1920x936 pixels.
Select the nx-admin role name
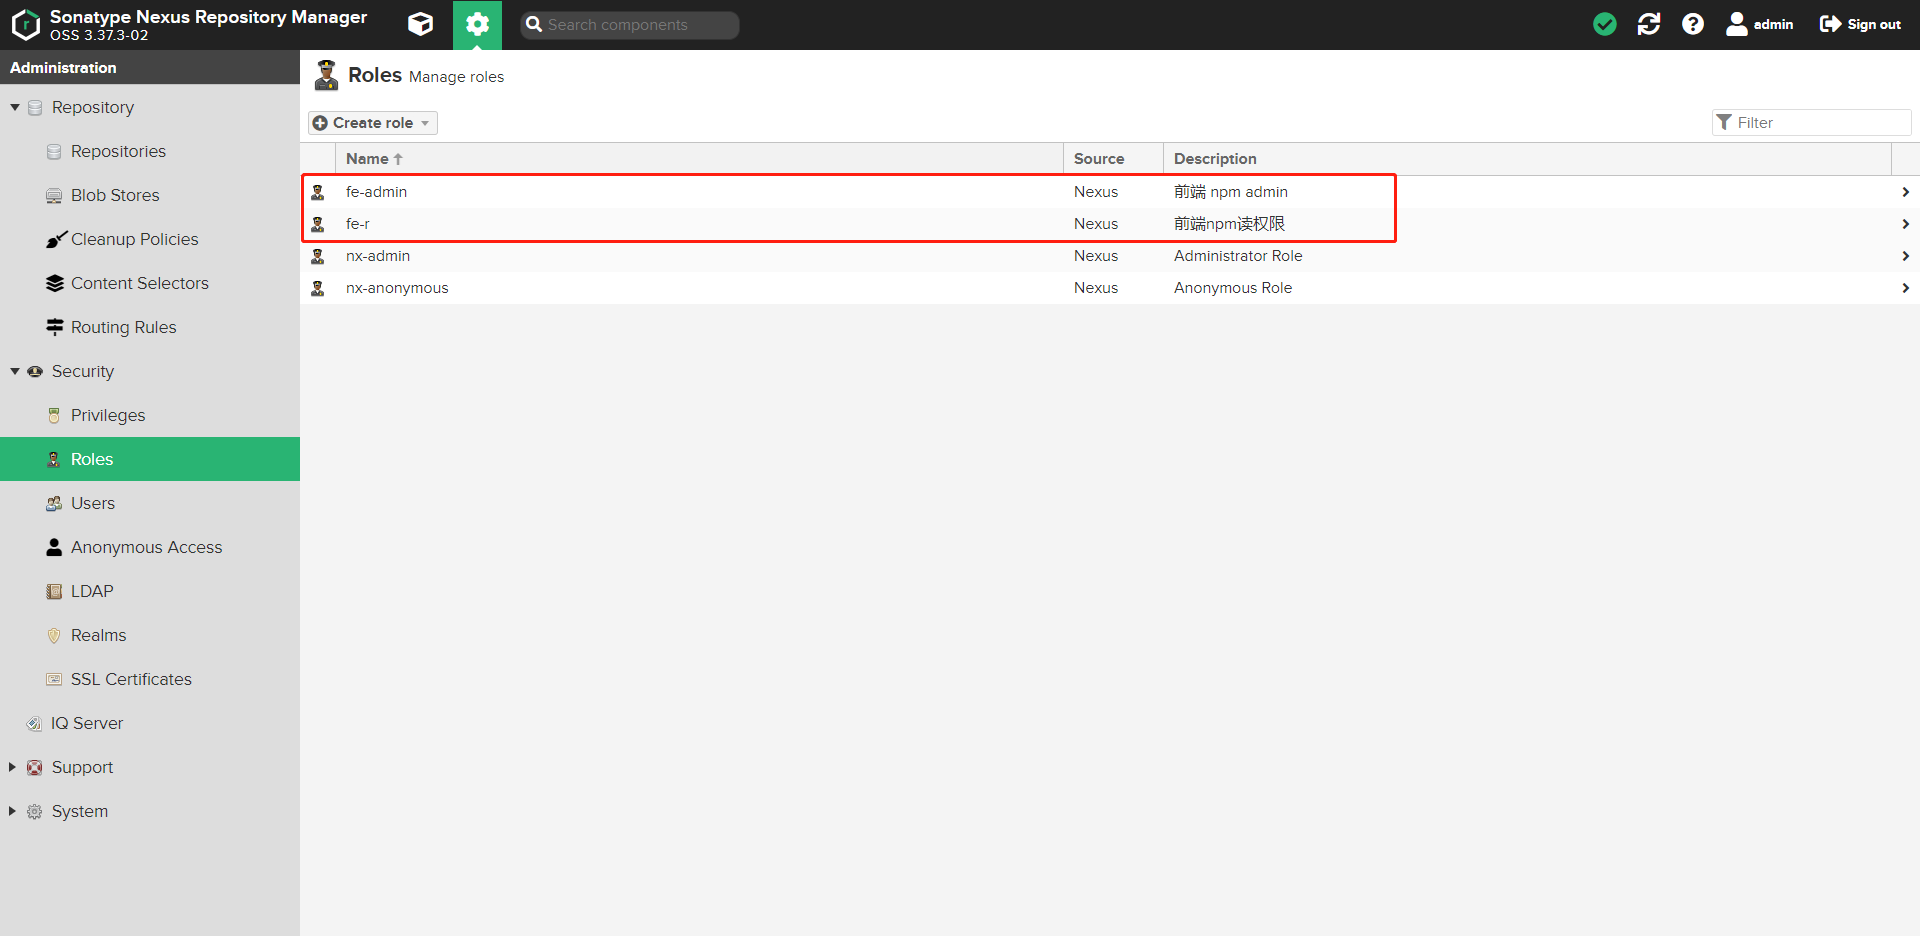(378, 256)
